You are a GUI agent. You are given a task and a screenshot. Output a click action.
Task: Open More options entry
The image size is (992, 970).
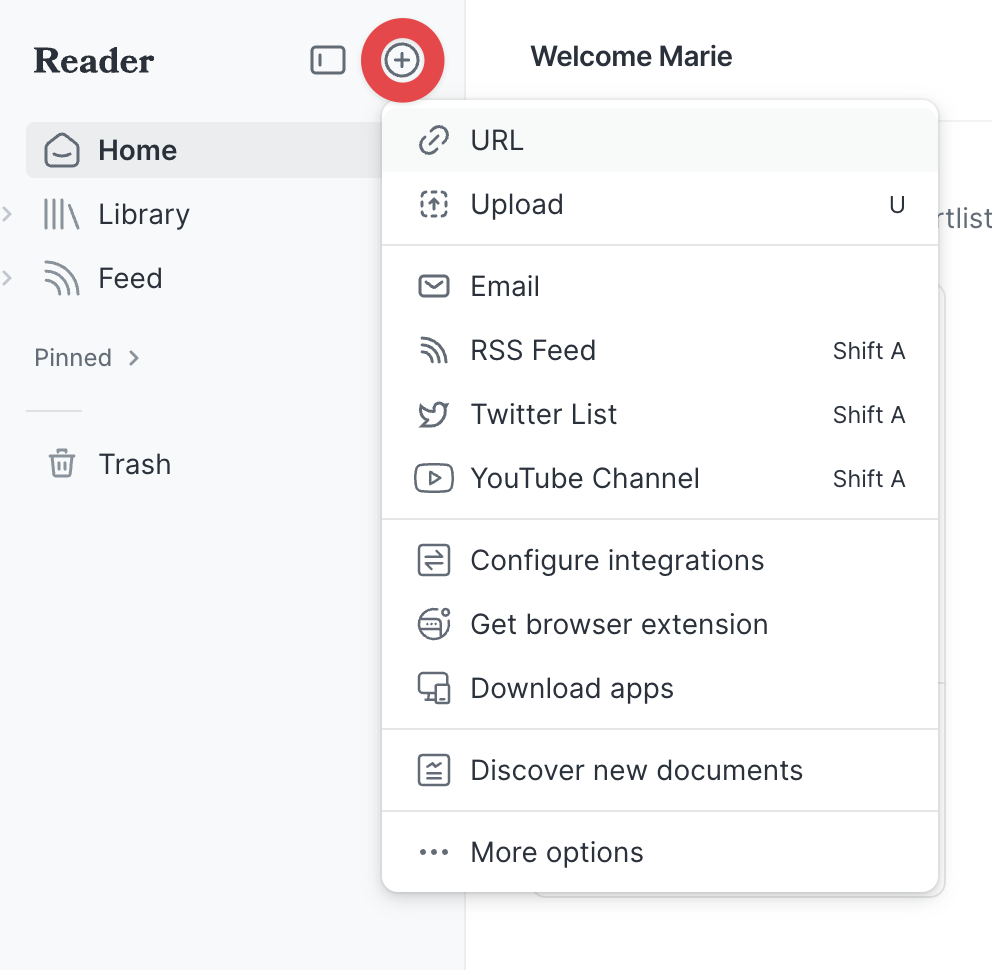(557, 852)
